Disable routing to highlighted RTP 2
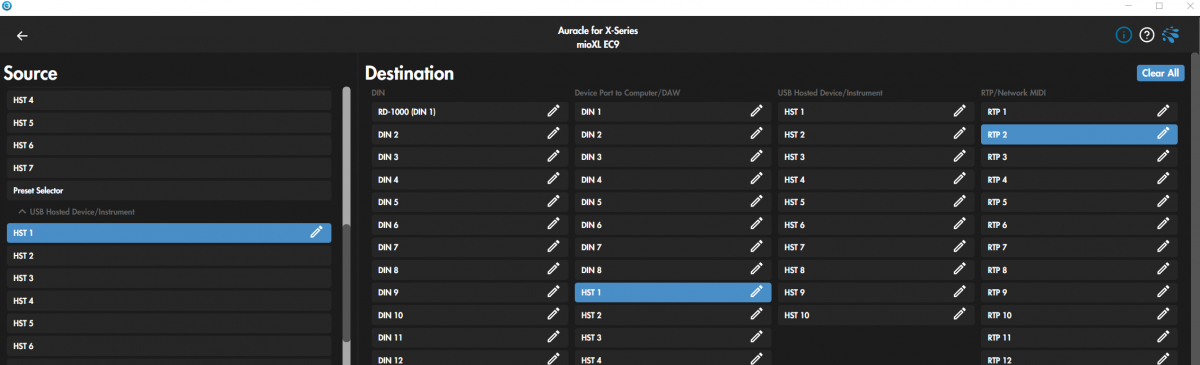The width and height of the screenshot is (1200, 365). (x=1079, y=134)
